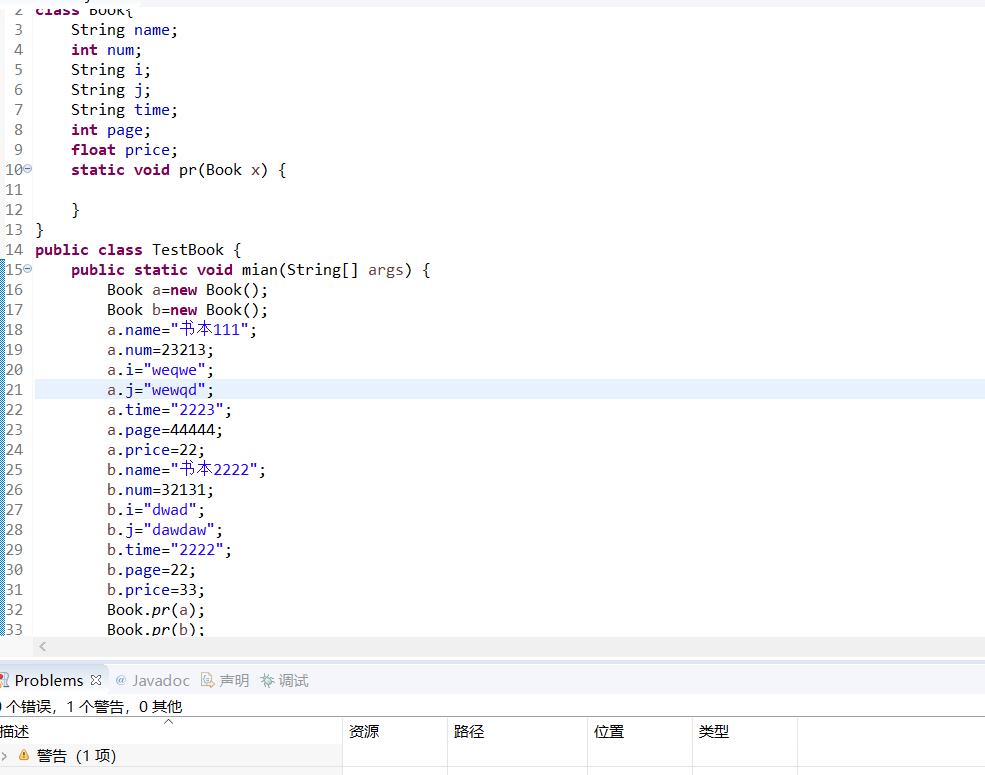985x775 pixels.
Task: Switch to the 调试 debug tab
Action: [293, 680]
